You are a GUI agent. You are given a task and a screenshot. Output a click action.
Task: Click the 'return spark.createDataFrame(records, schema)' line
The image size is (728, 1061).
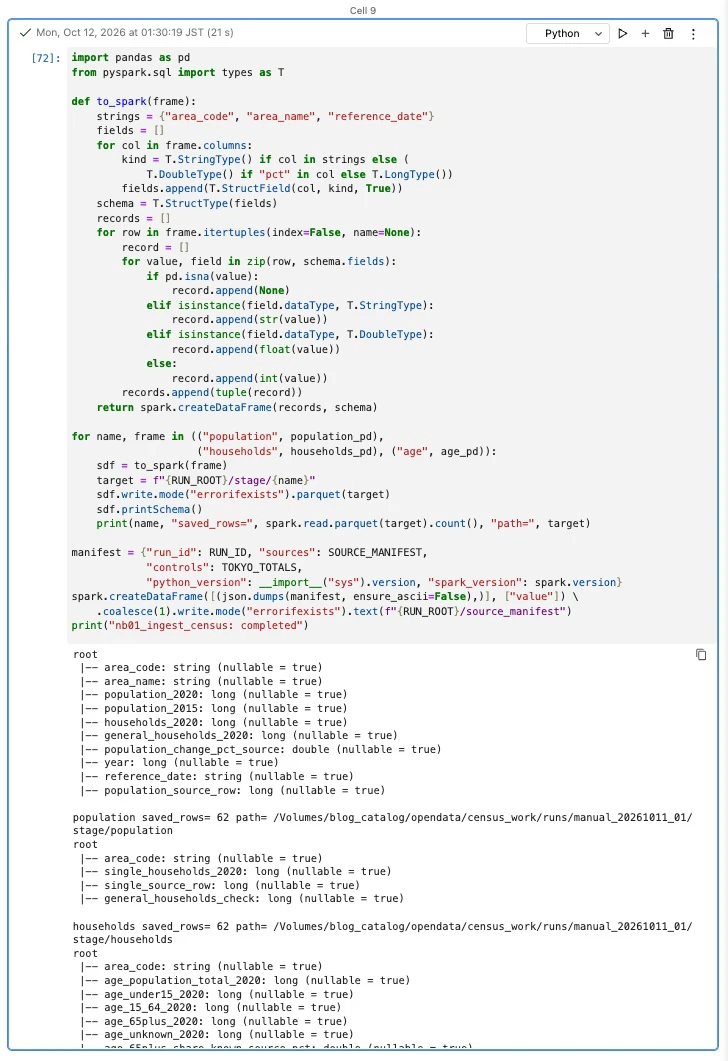237,407
